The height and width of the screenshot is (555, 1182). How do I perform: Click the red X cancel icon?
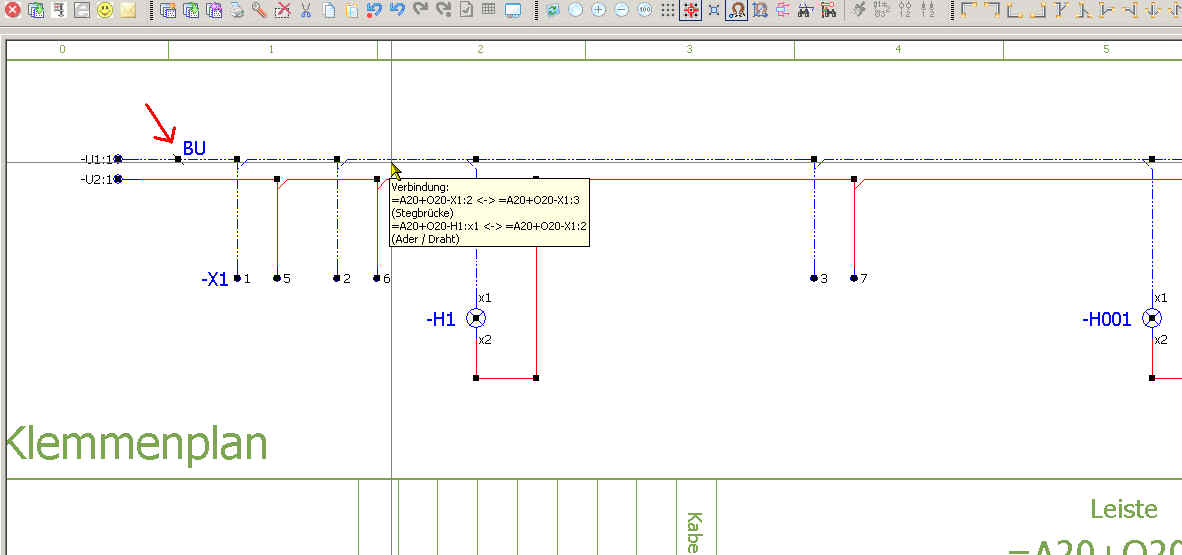point(13,11)
